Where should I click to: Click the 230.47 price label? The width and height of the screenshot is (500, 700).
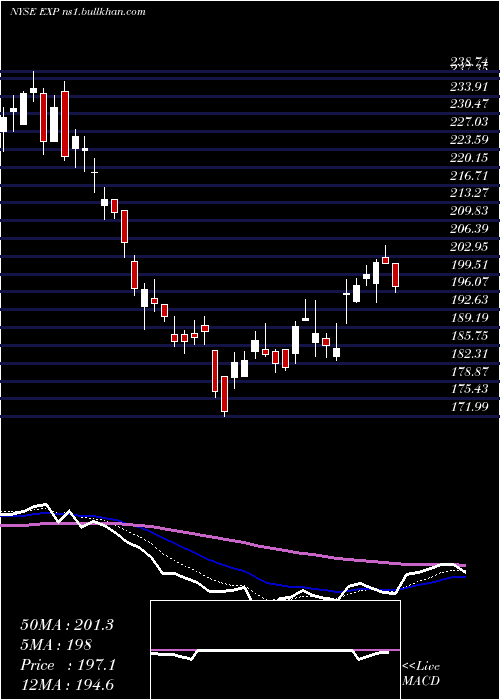(x=468, y=104)
